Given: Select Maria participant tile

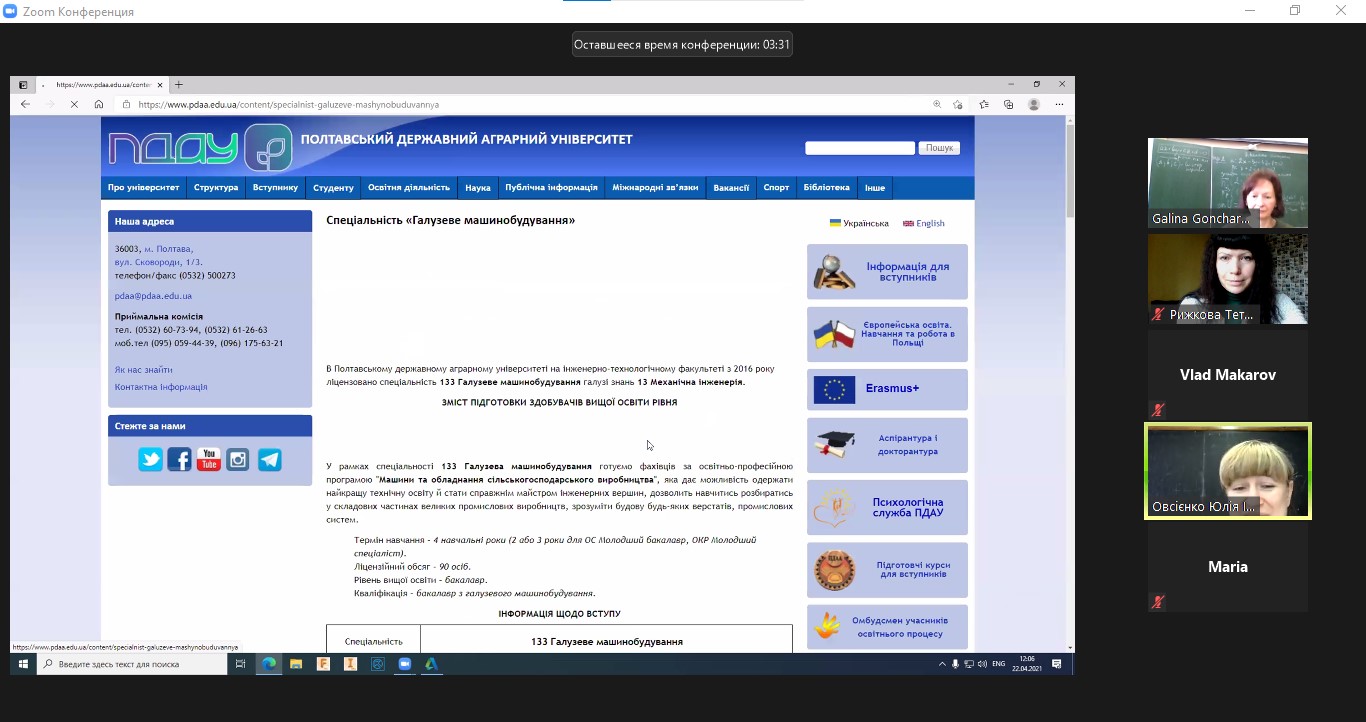Looking at the screenshot, I should tap(1228, 567).
